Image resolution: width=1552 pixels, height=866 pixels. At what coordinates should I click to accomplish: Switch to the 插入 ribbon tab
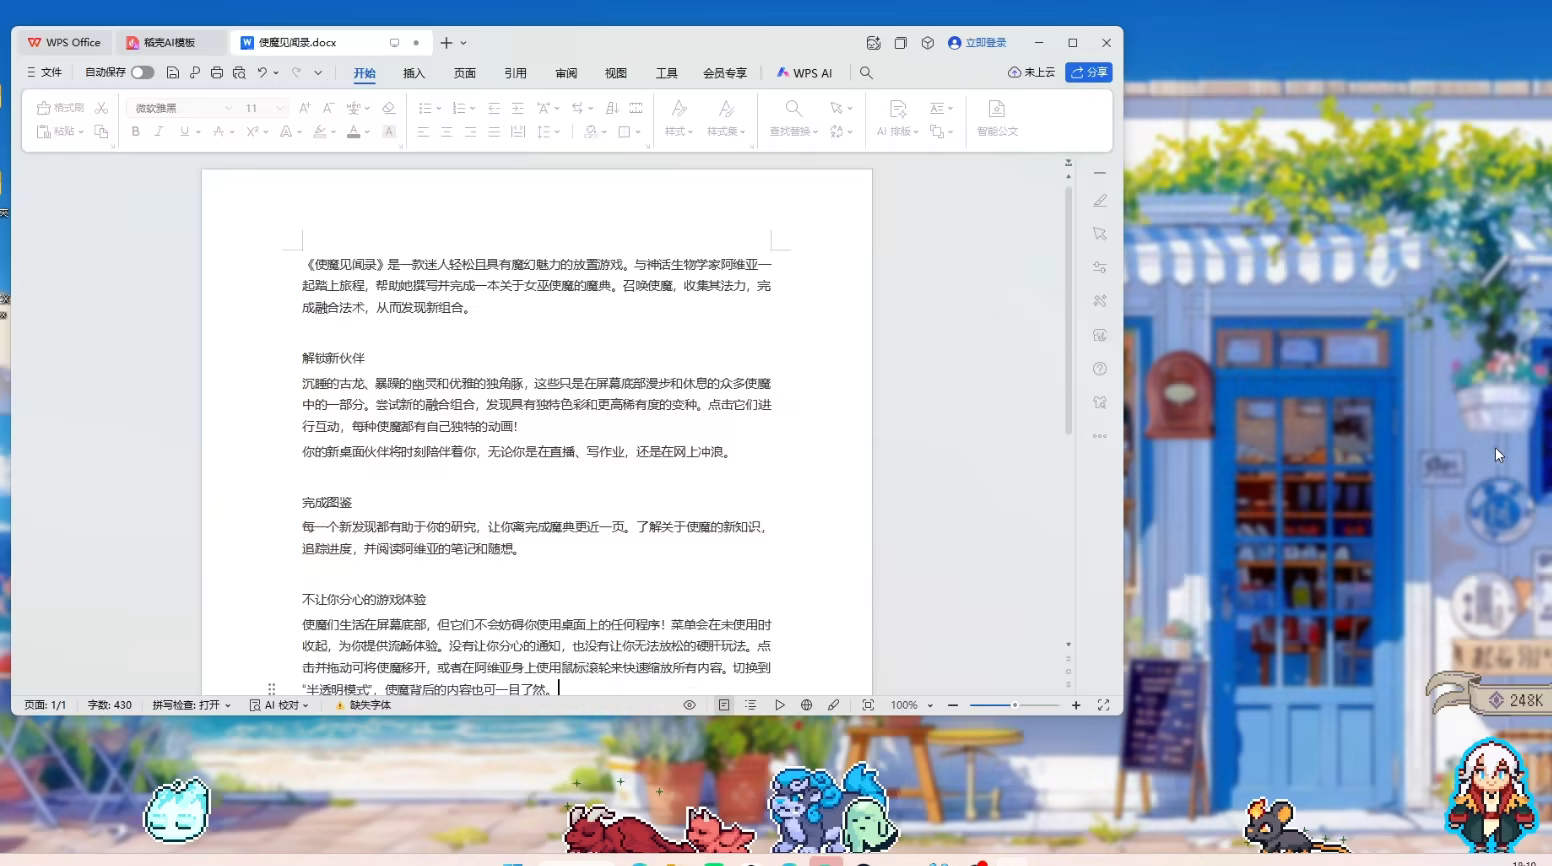pos(414,73)
